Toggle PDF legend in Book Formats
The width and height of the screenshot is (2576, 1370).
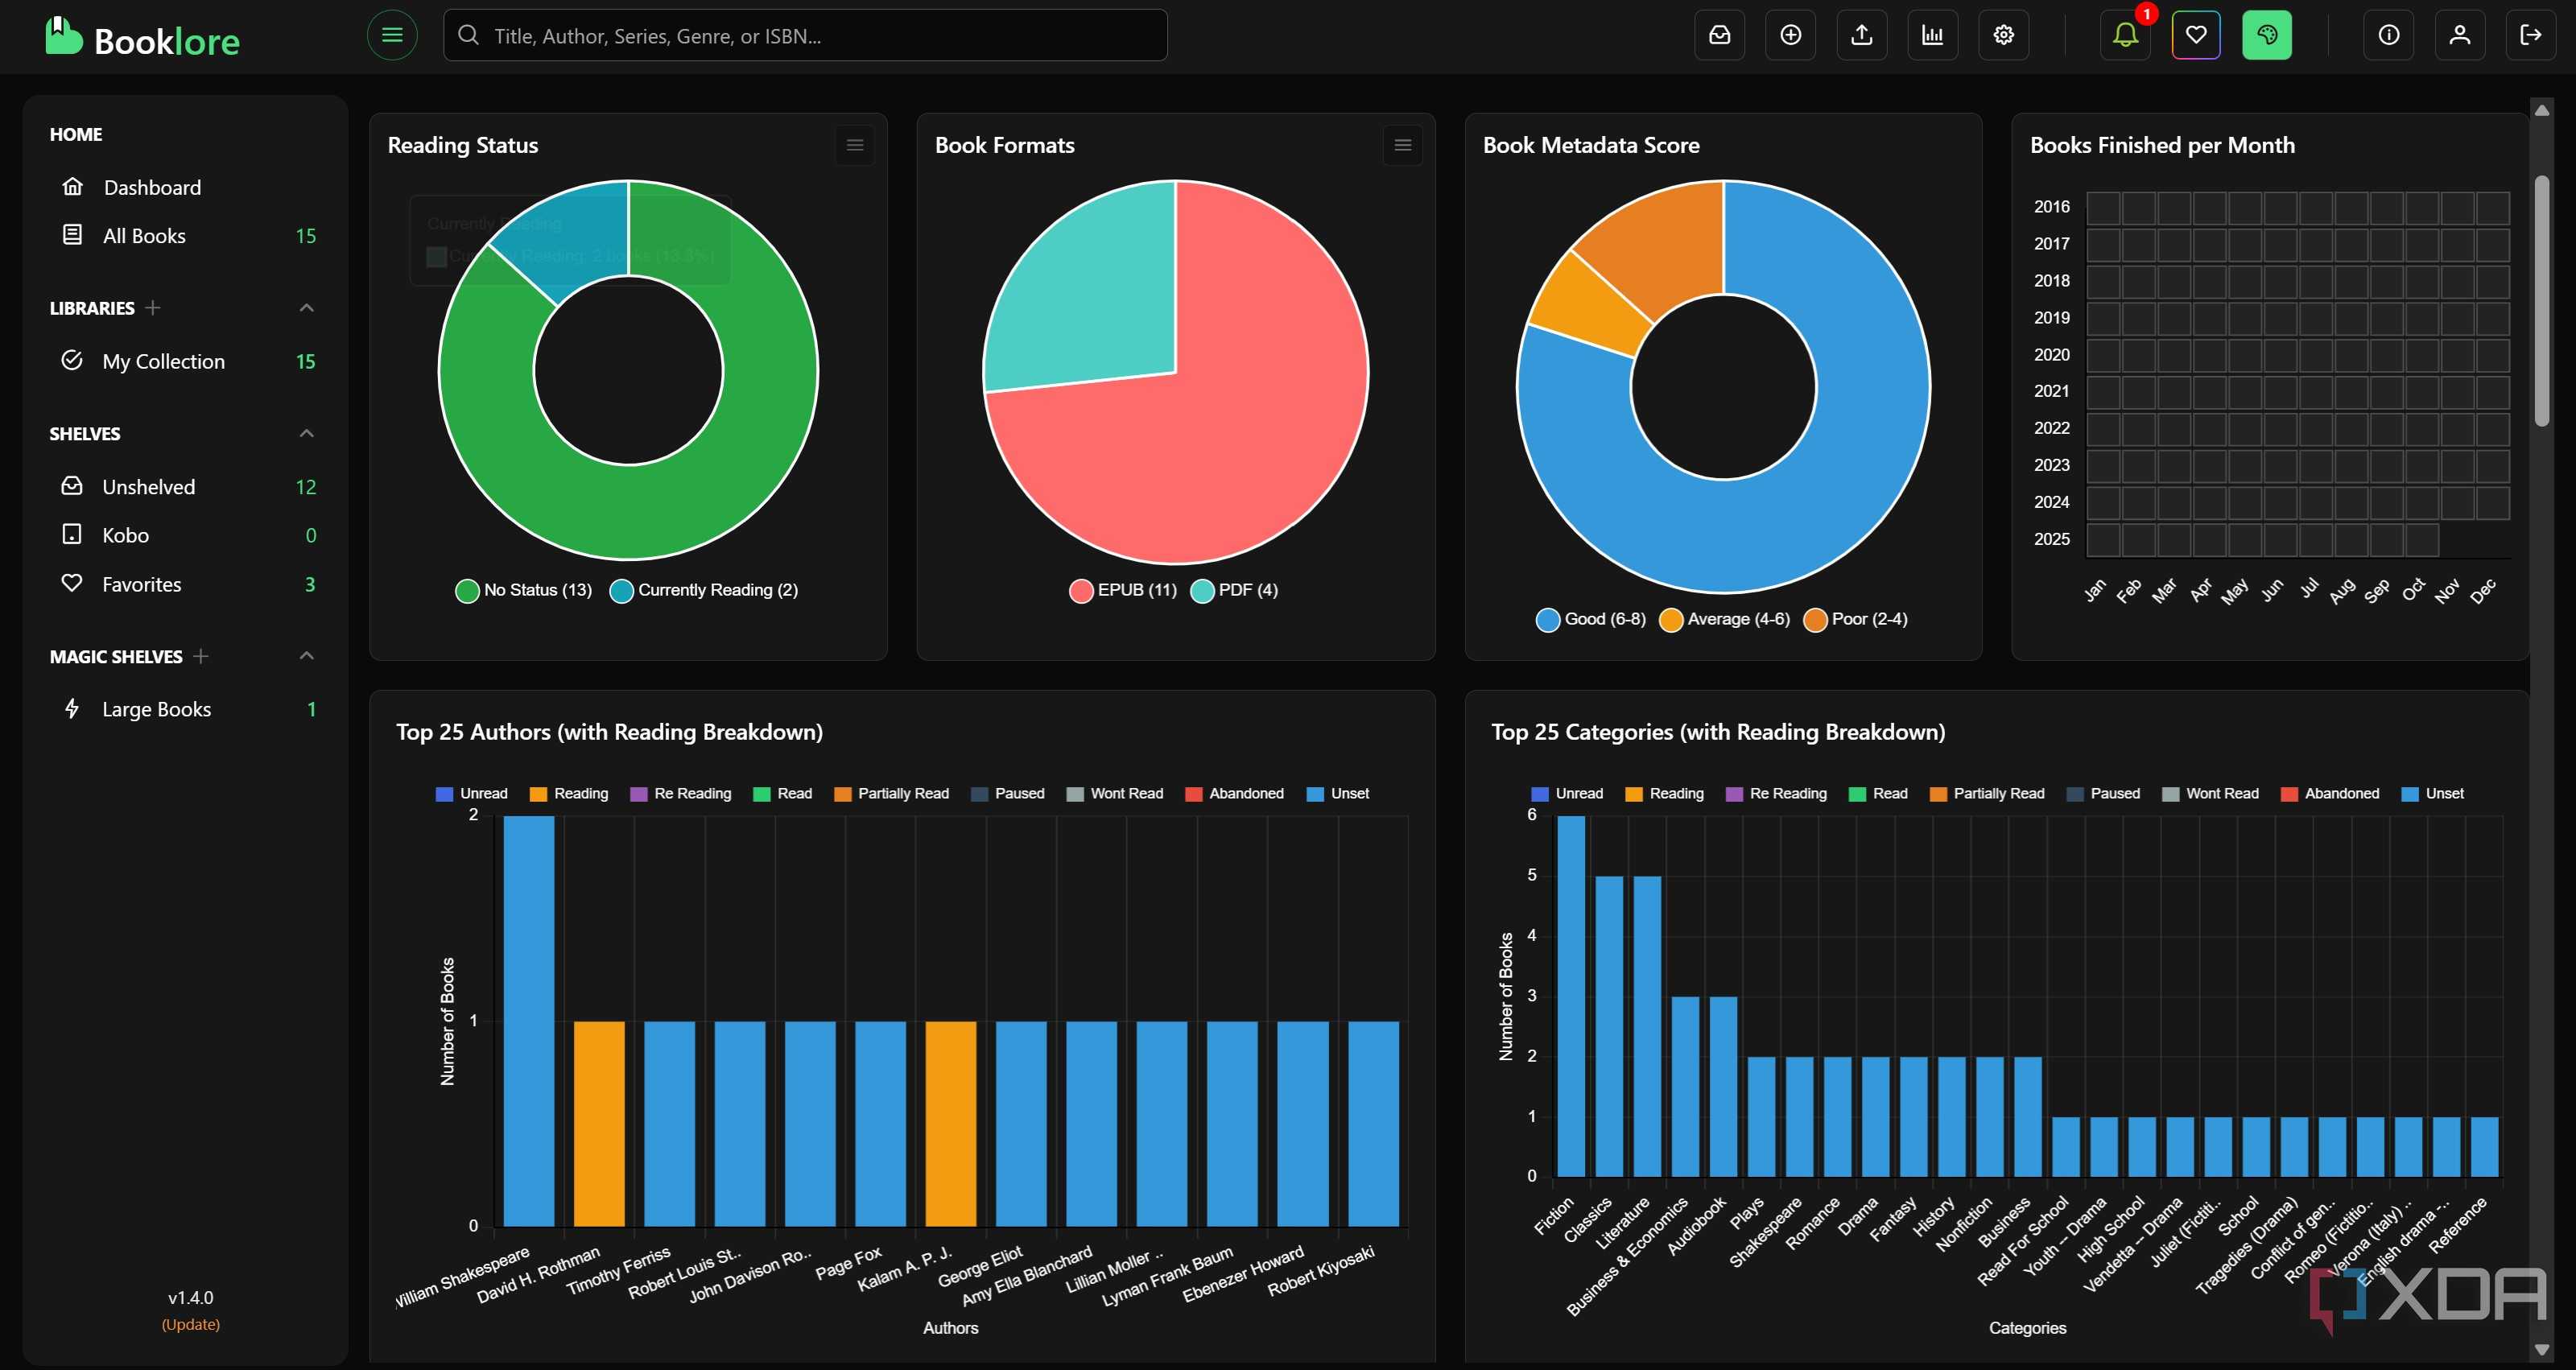pyautogui.click(x=1235, y=590)
